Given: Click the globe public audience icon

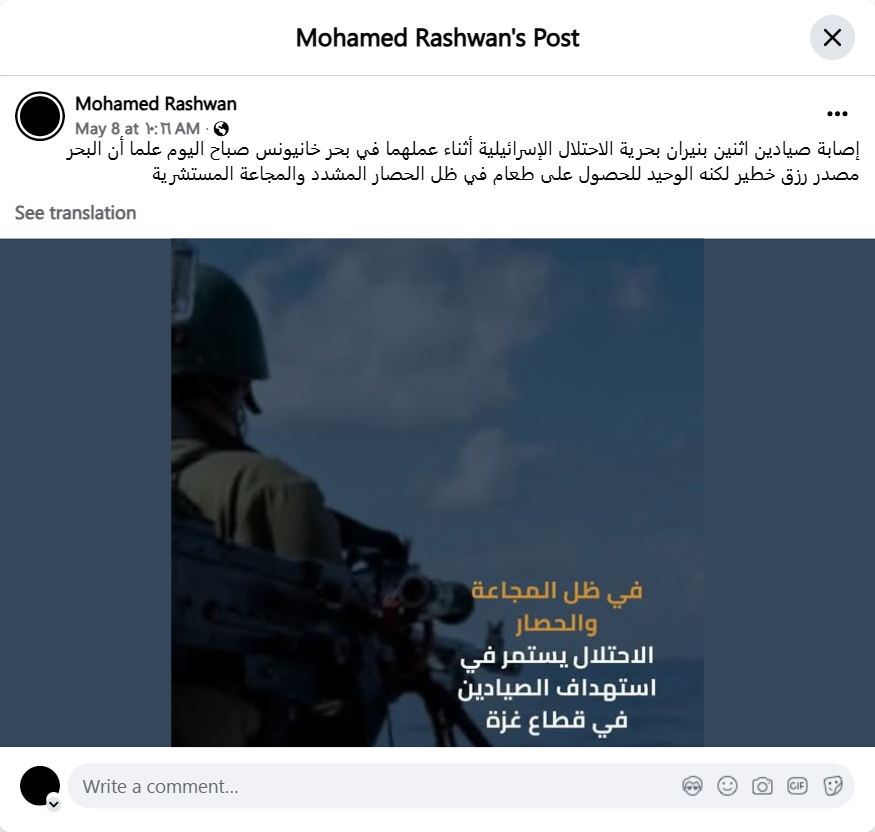Looking at the screenshot, I should click(221, 129).
